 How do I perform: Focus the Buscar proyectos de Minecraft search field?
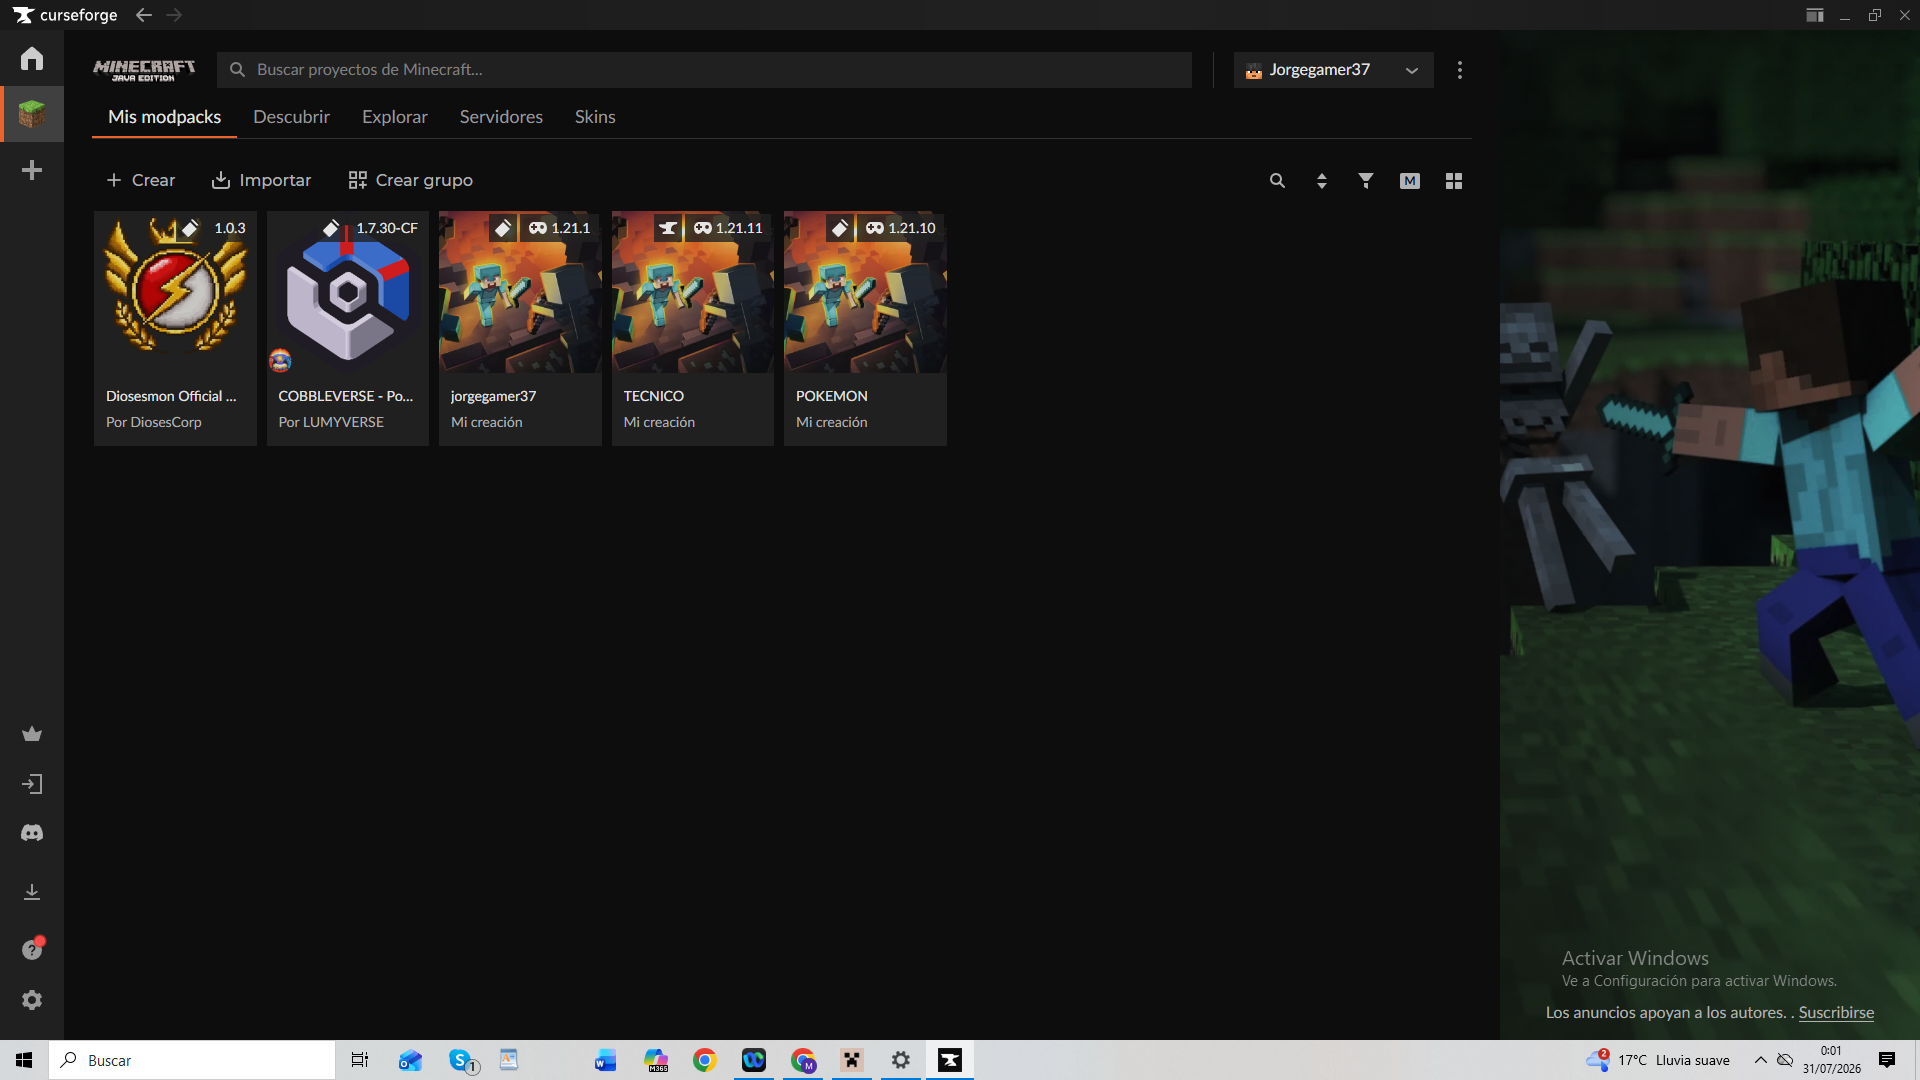tap(704, 70)
